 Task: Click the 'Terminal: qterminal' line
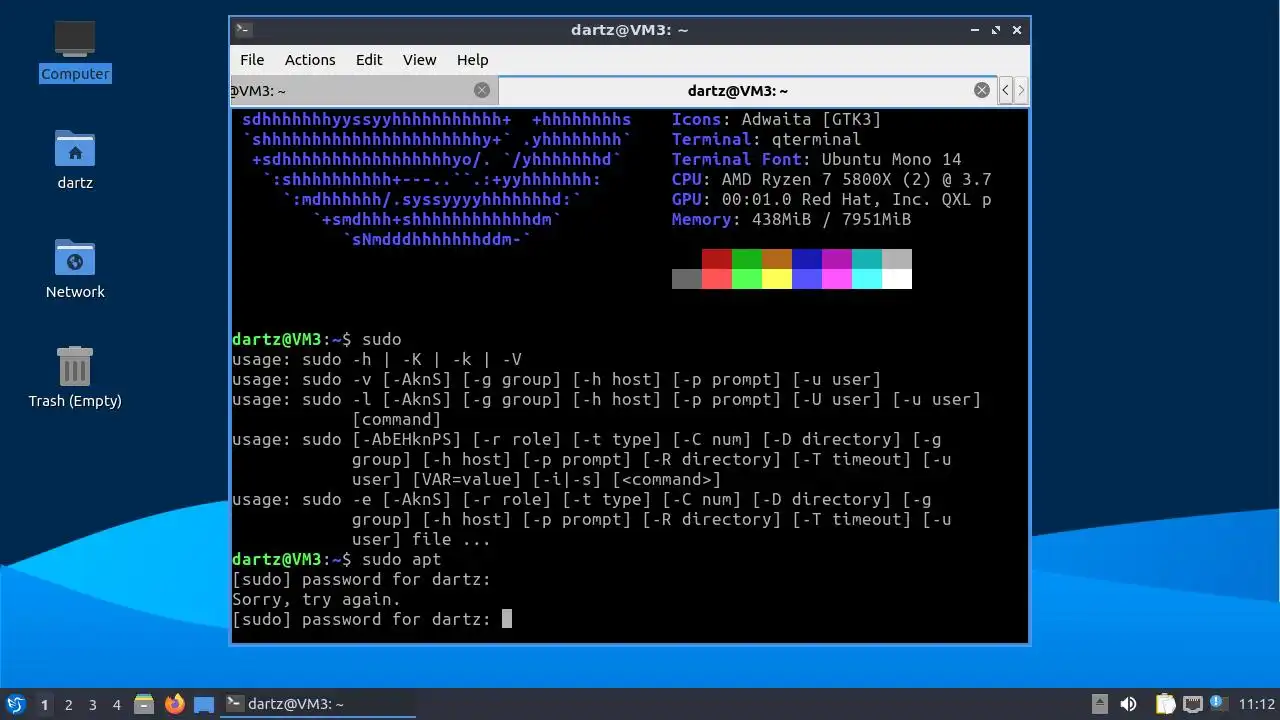(x=767, y=139)
